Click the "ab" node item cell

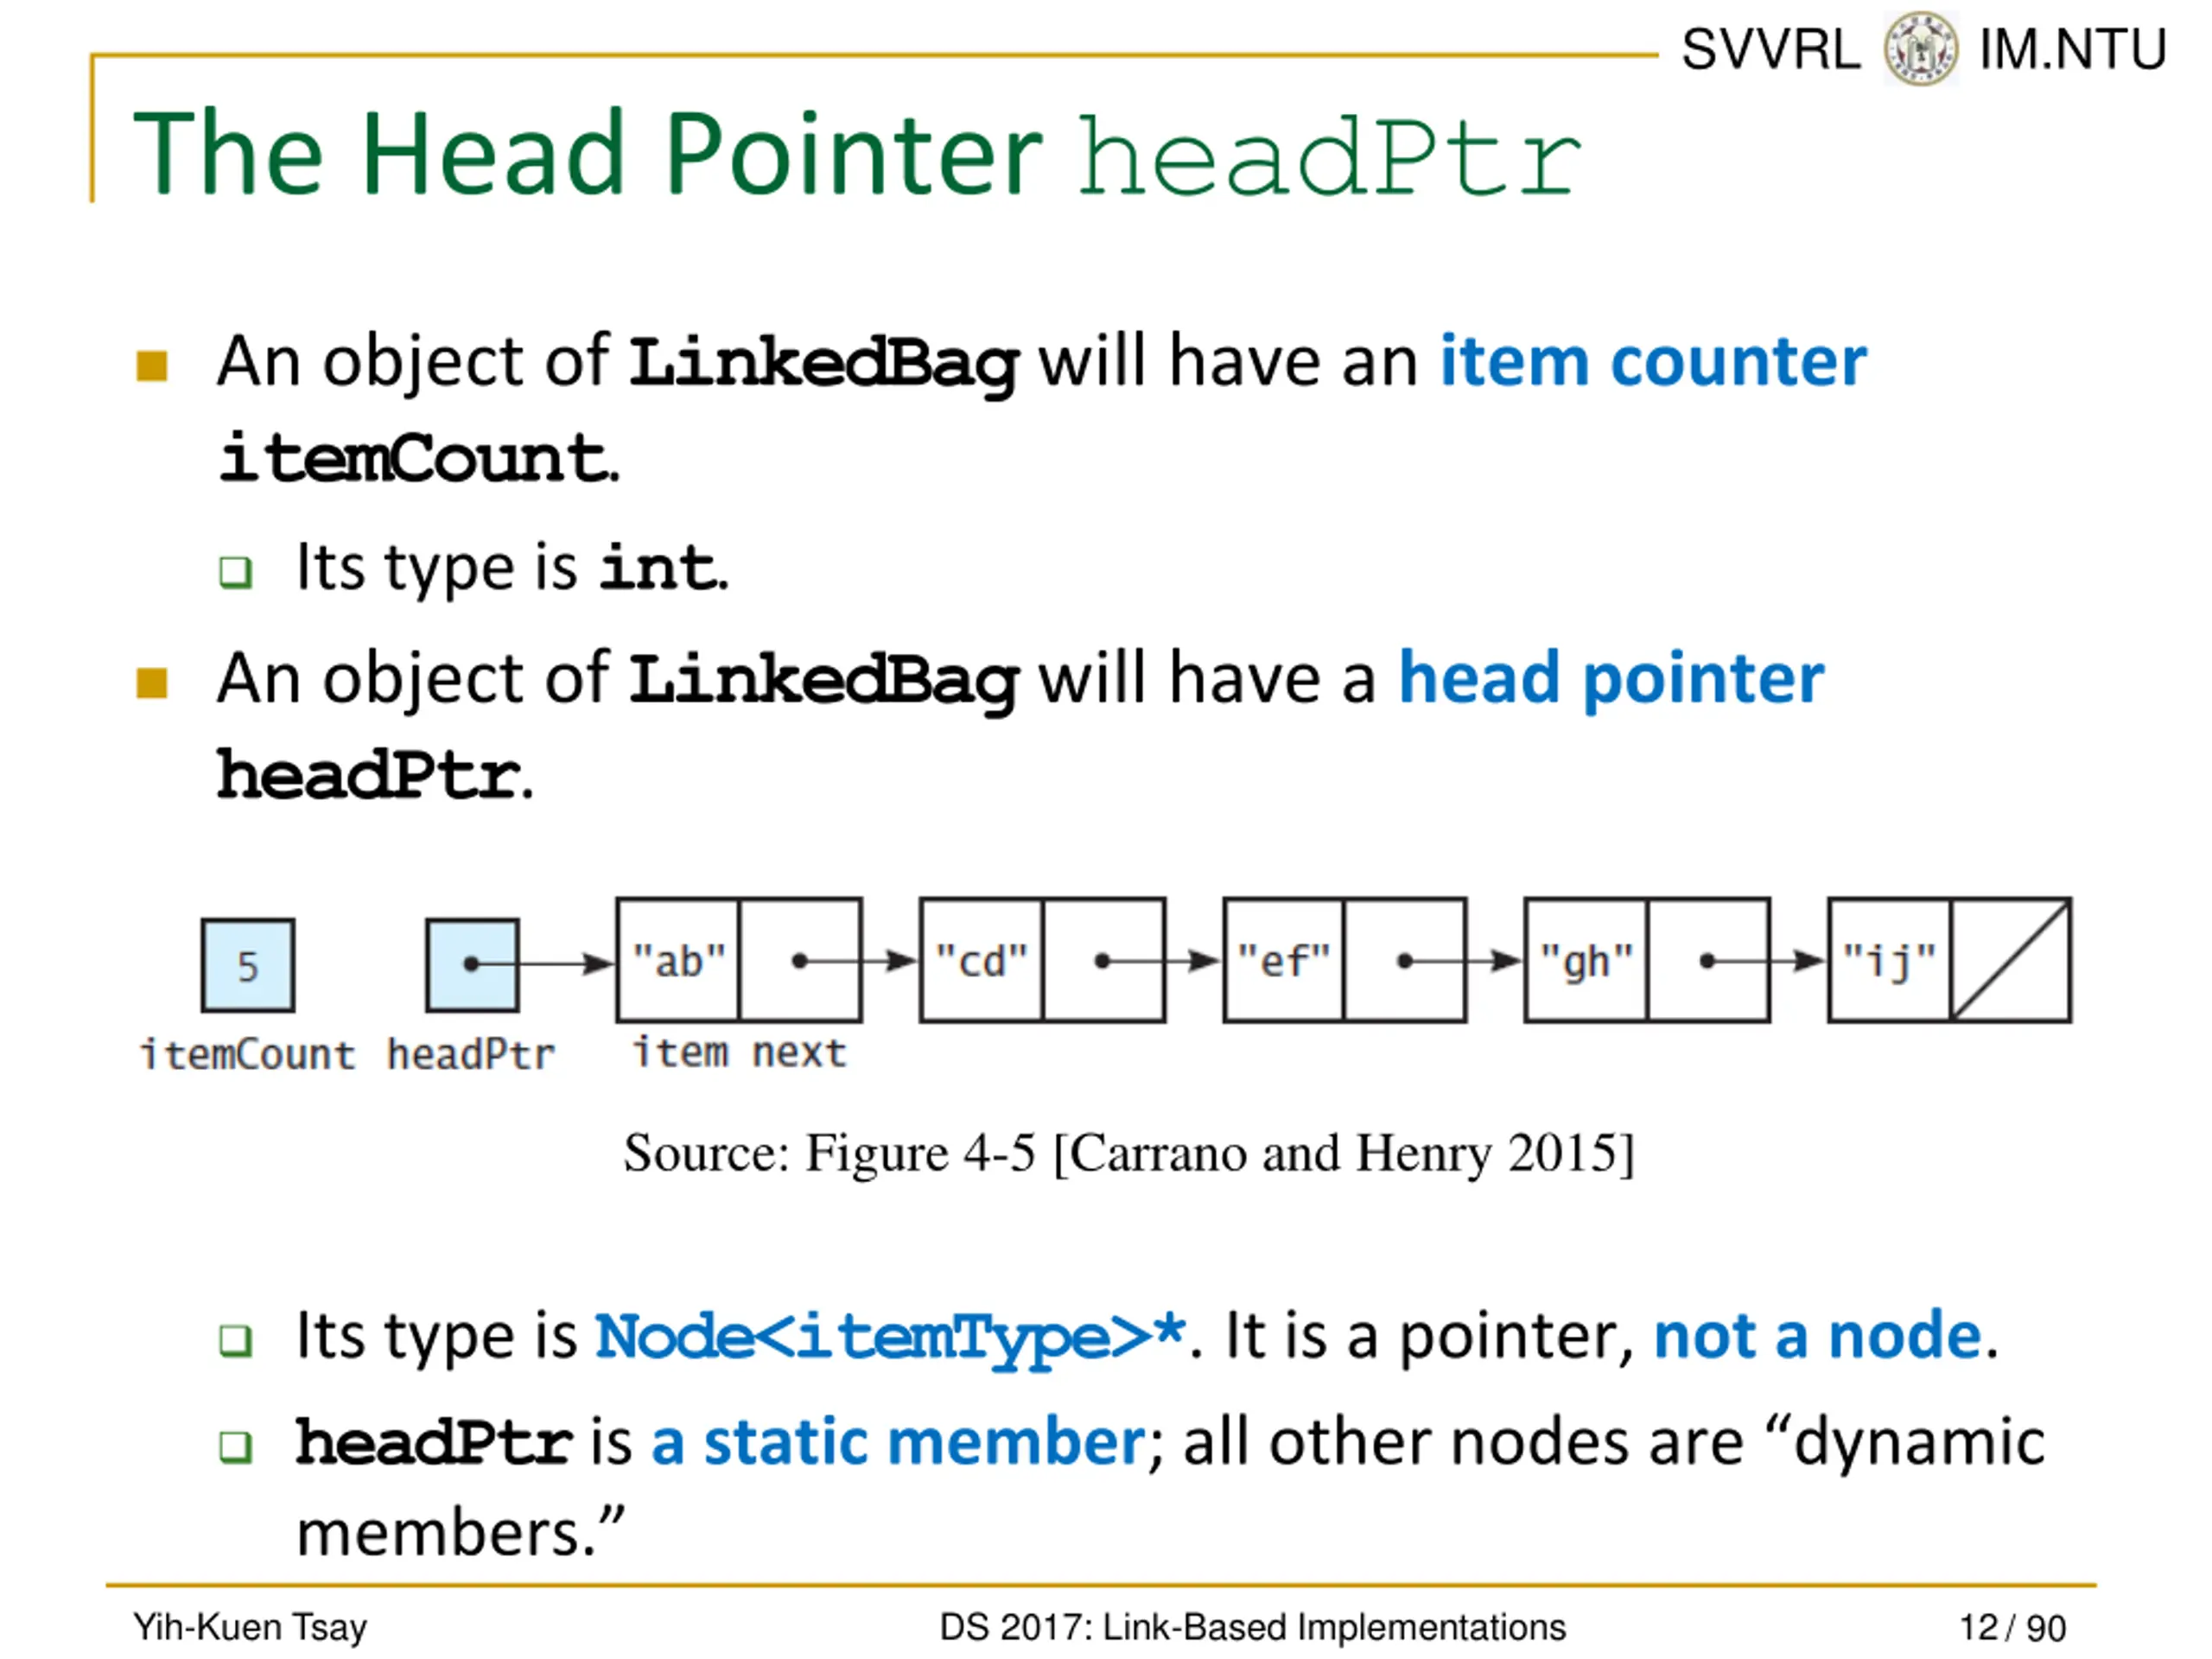pyautogui.click(x=678, y=960)
